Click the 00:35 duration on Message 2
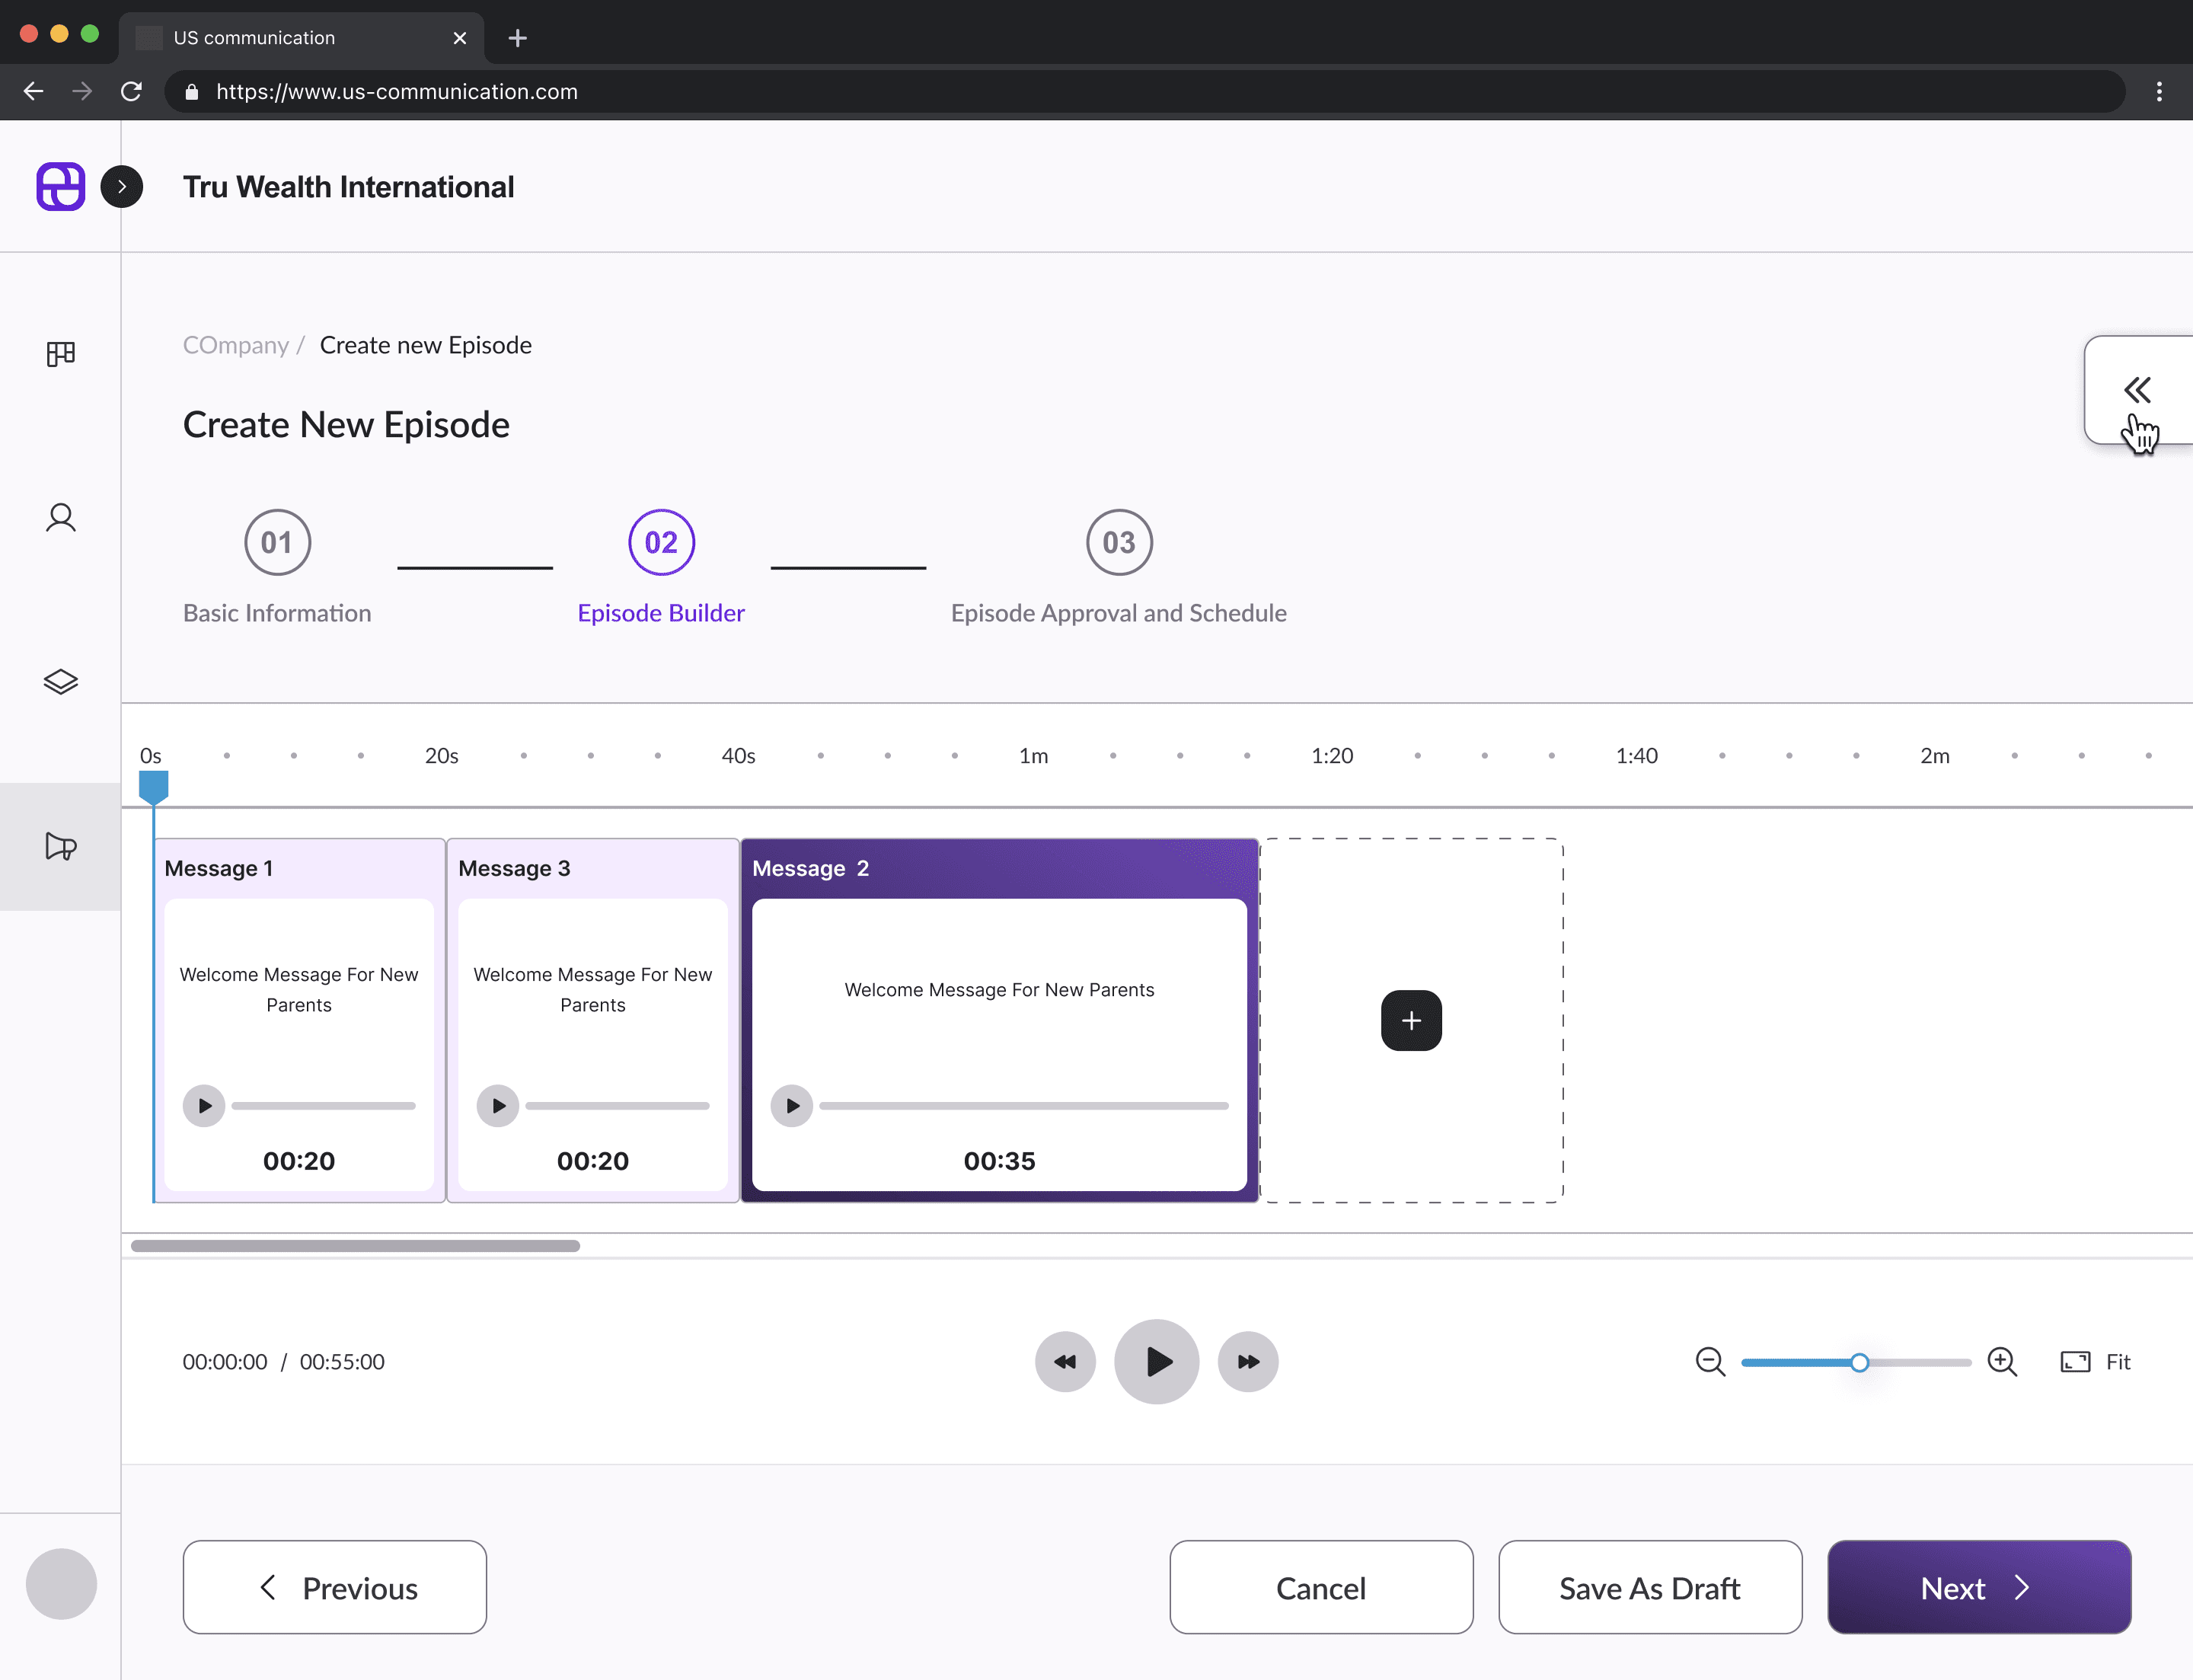 tap(1000, 1161)
